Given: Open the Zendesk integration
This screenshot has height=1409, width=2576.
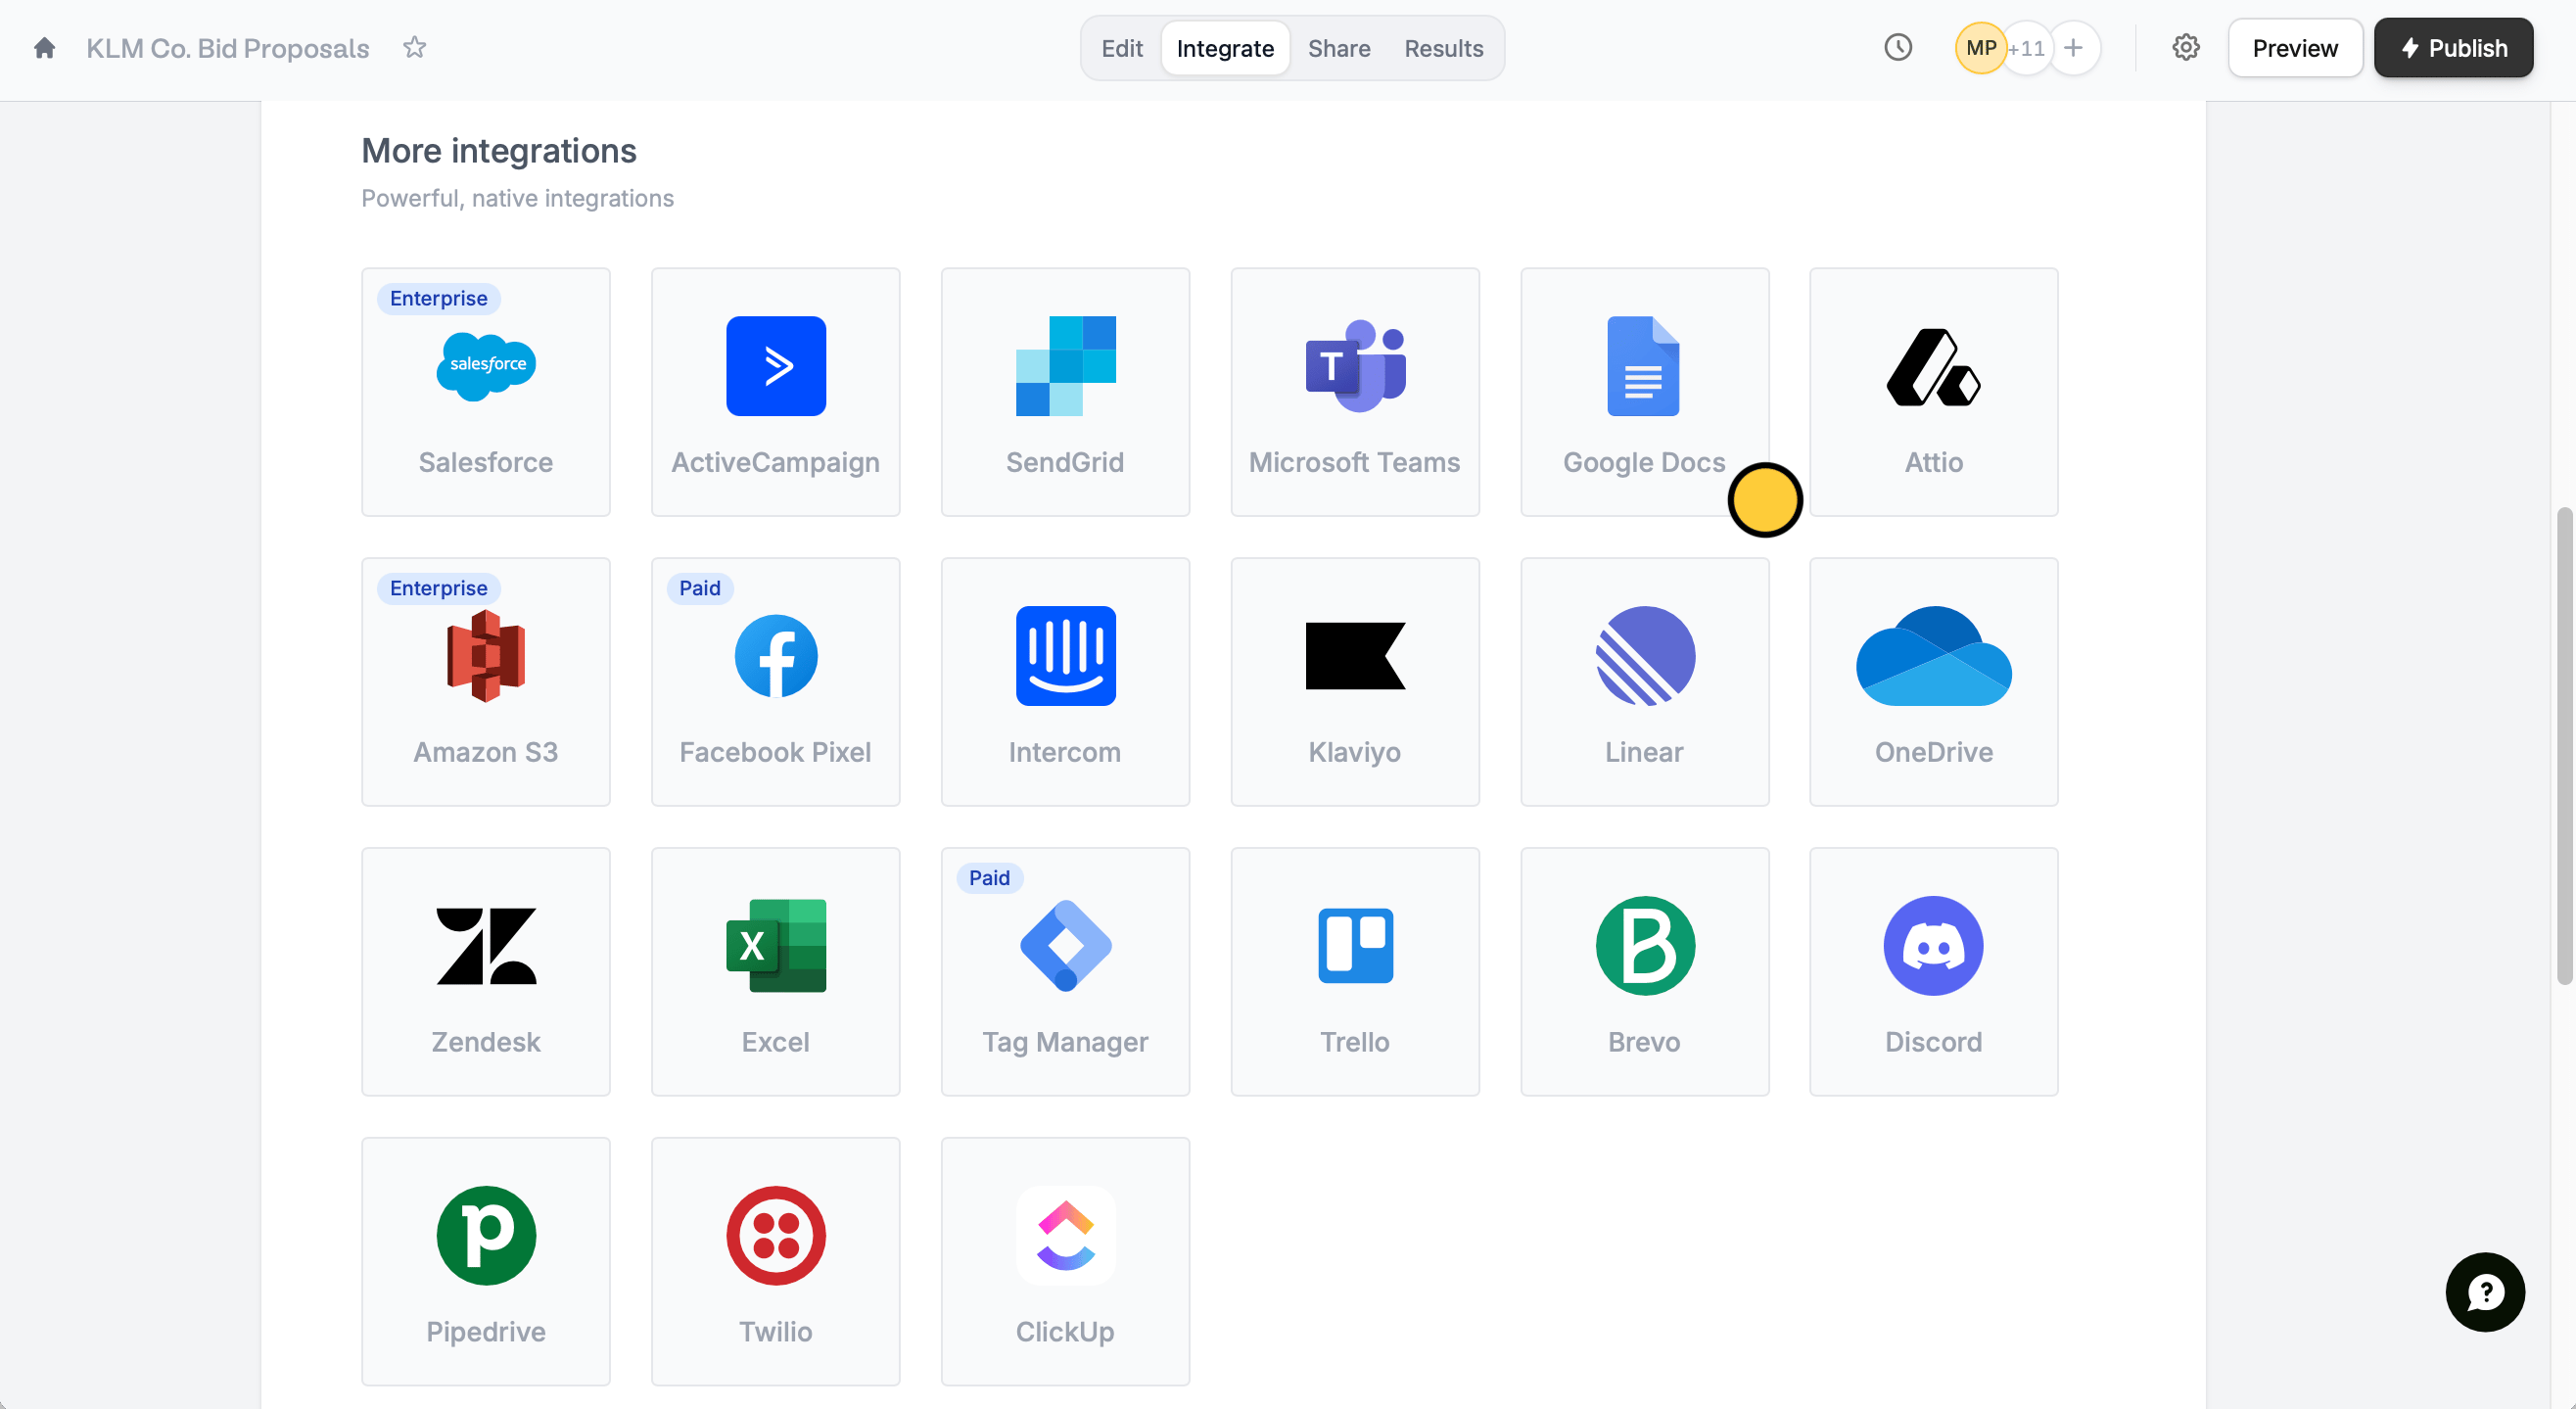Looking at the screenshot, I should [485, 971].
